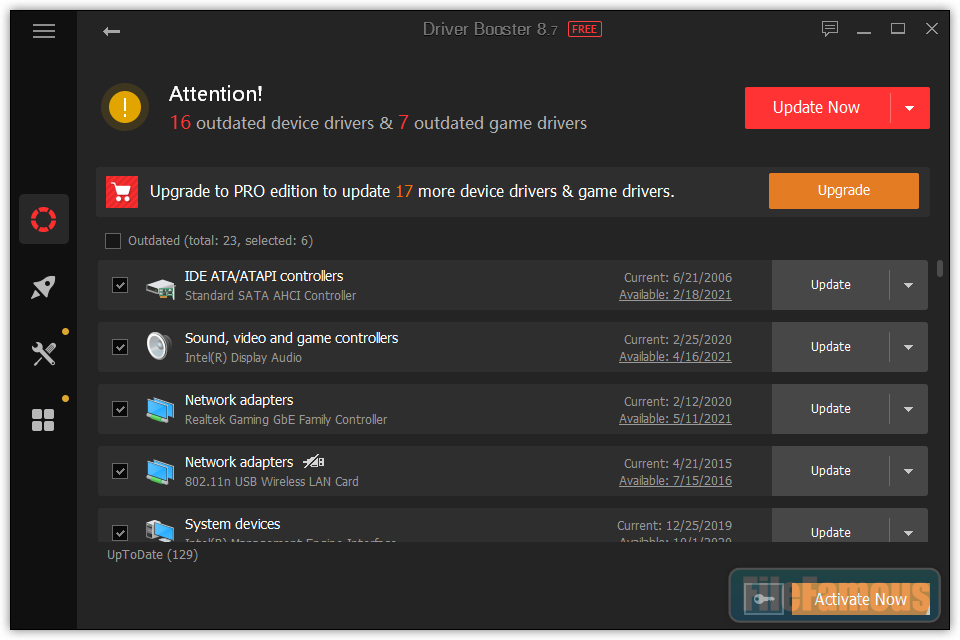Open the Action Center grid icon

43,420
